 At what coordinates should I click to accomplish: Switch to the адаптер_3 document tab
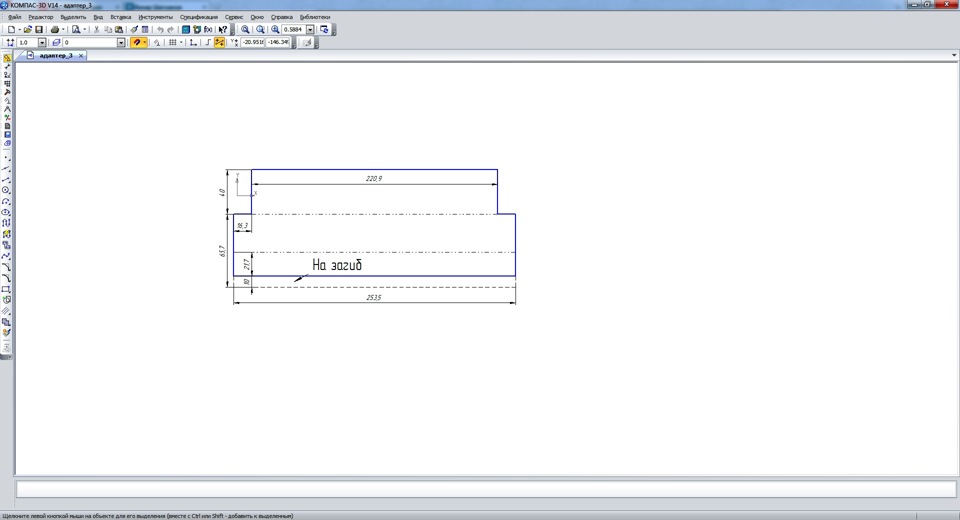coord(55,55)
